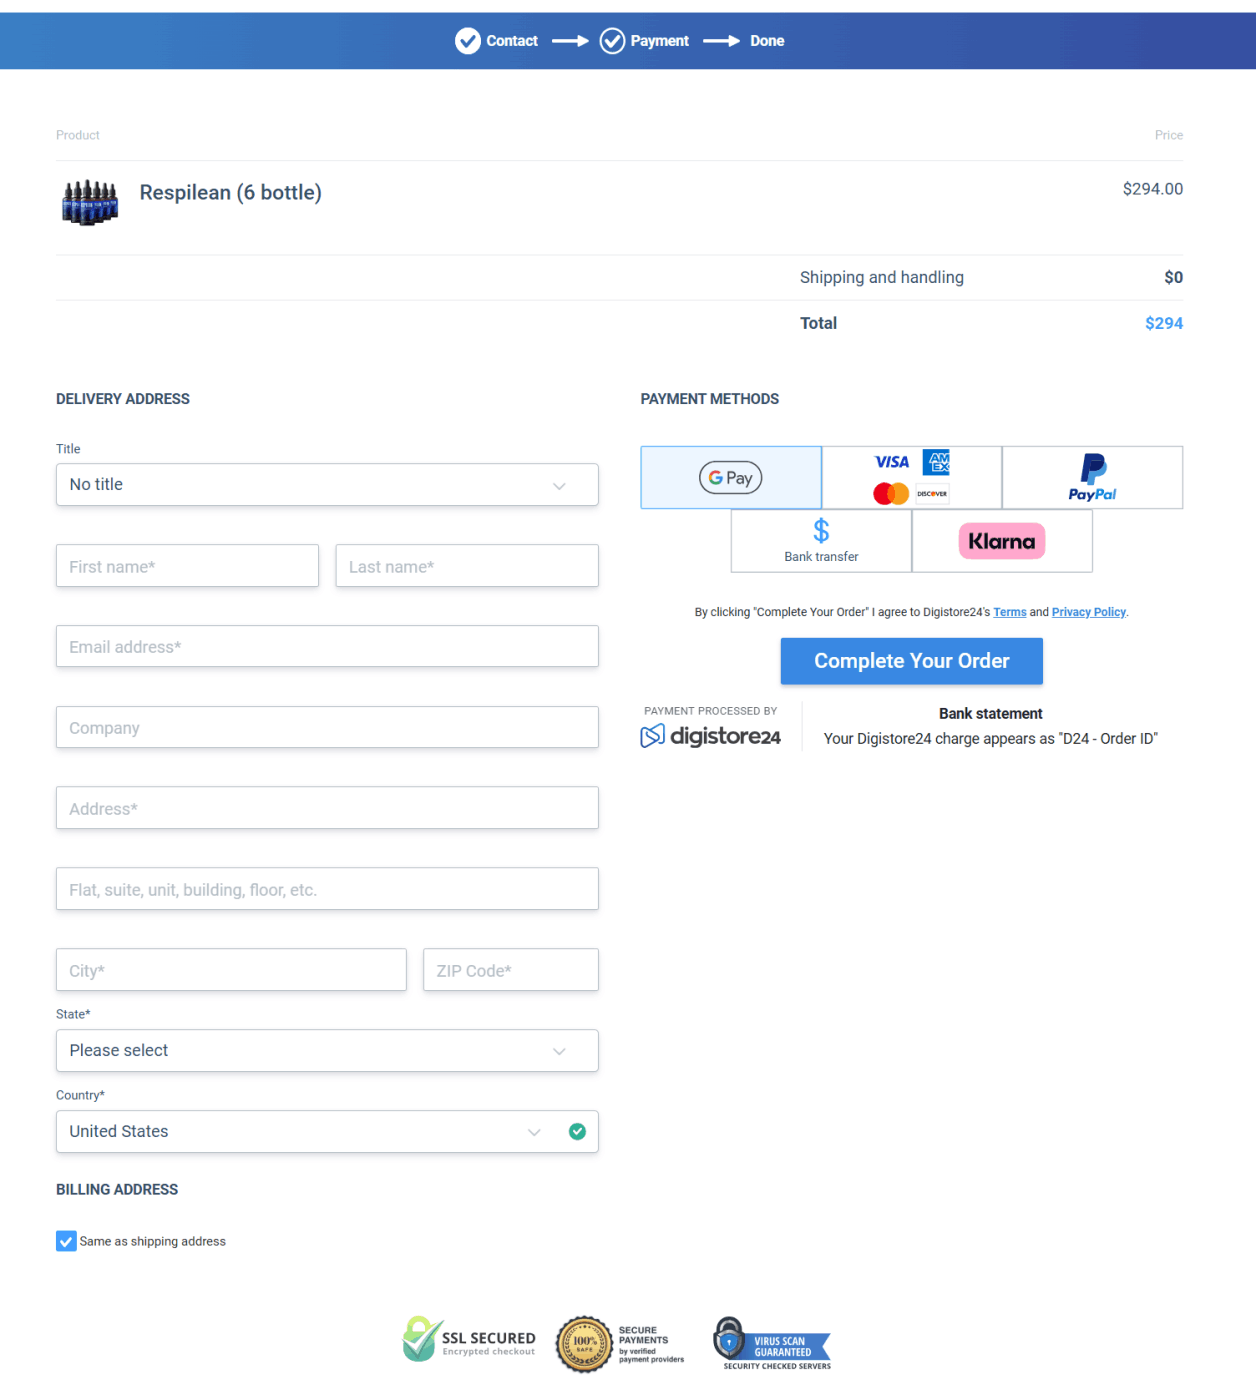Click the Email address field
Image resolution: width=1256 pixels, height=1400 pixels.
[327, 646]
